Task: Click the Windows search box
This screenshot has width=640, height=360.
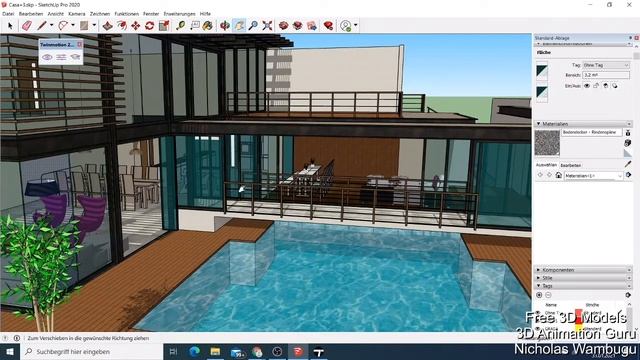Action: [x=91, y=351]
